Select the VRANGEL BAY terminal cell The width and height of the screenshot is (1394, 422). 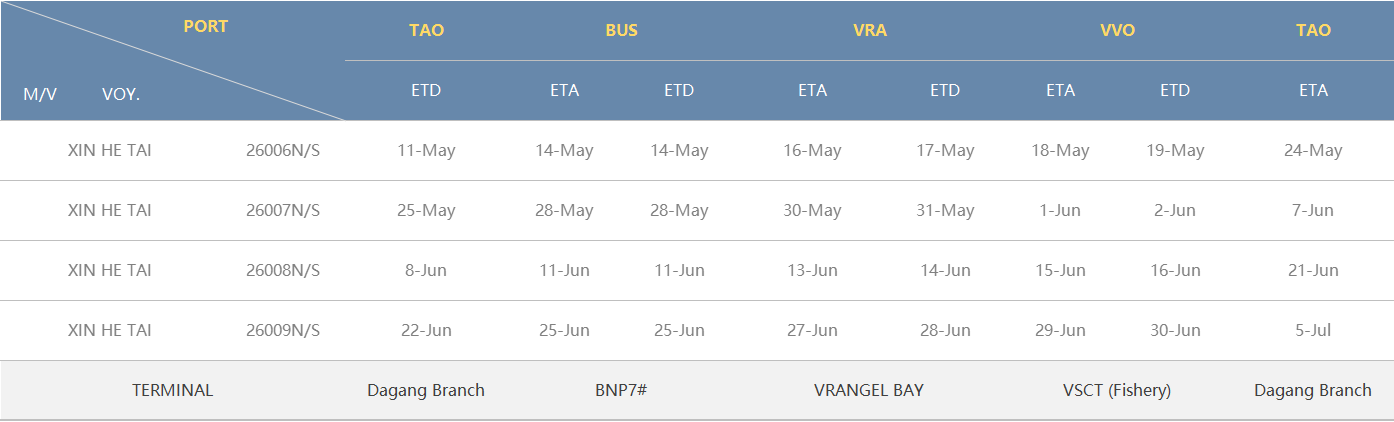869,391
